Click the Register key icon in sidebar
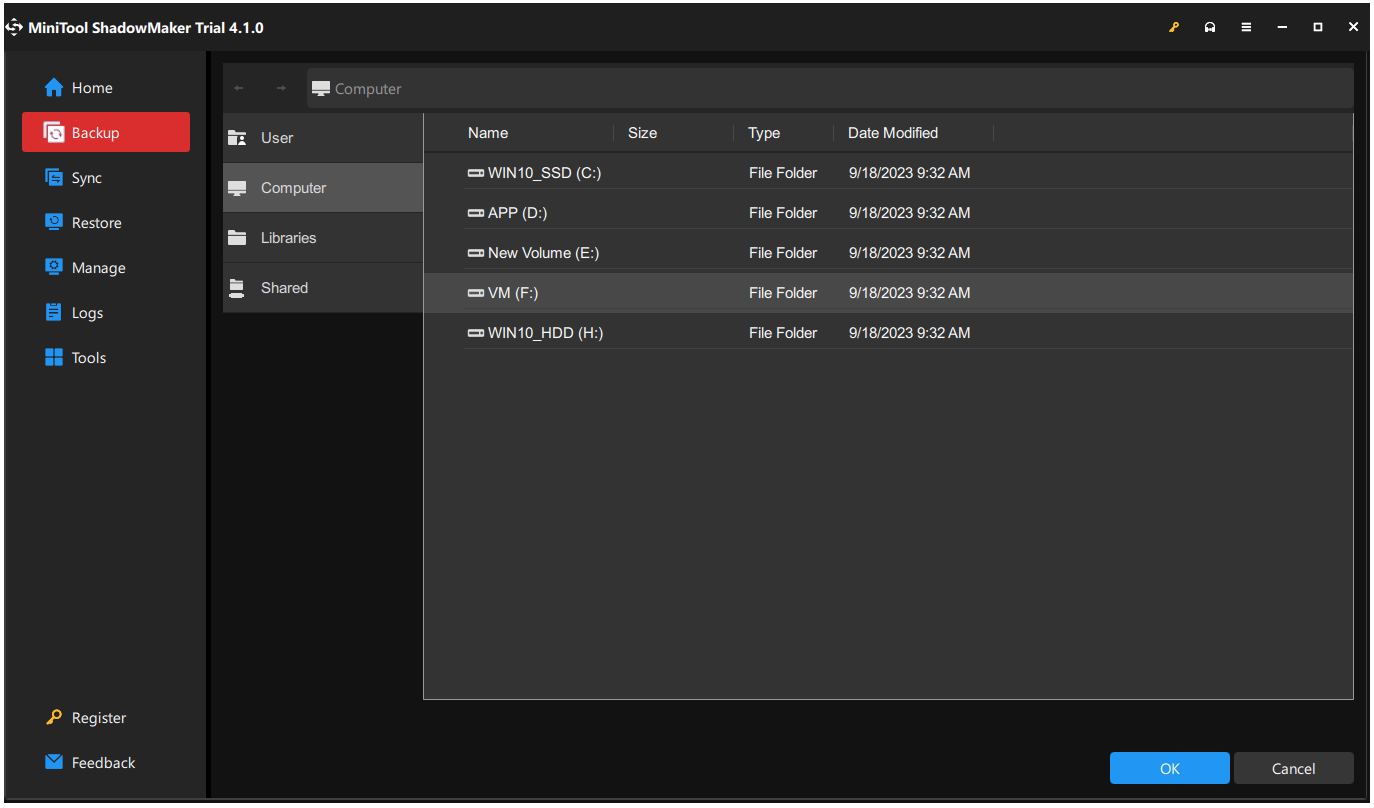 point(54,718)
